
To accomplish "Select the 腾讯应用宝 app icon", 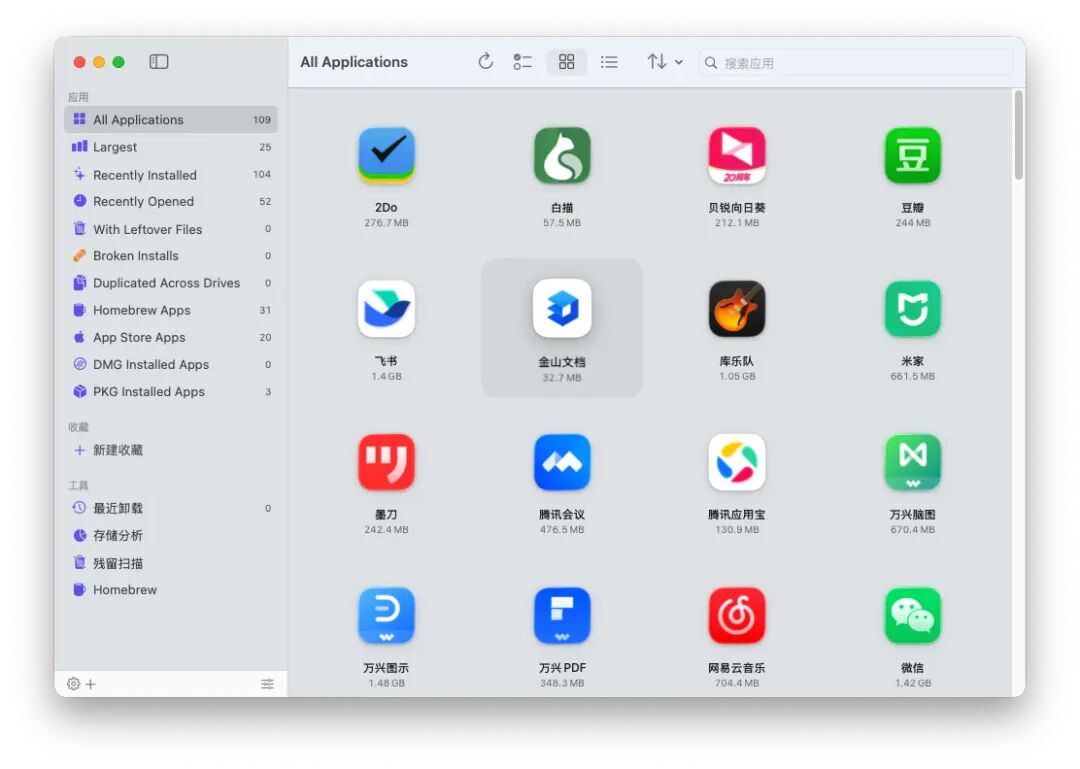I will tap(737, 462).
